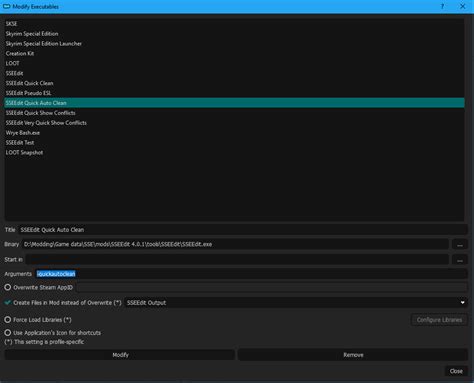Select LOOT Snapshot entry

point(234,152)
